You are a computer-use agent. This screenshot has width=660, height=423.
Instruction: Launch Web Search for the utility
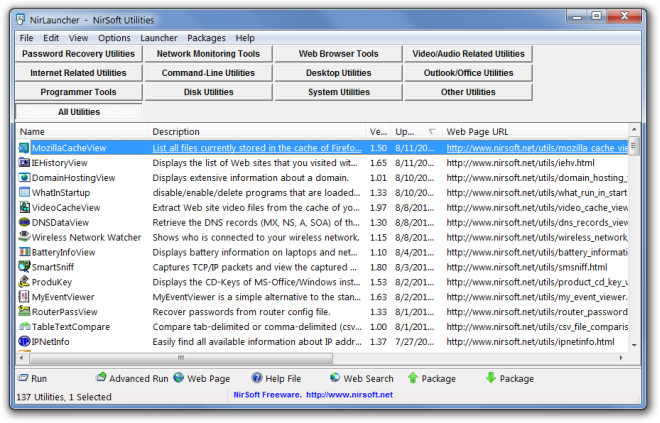(362, 378)
